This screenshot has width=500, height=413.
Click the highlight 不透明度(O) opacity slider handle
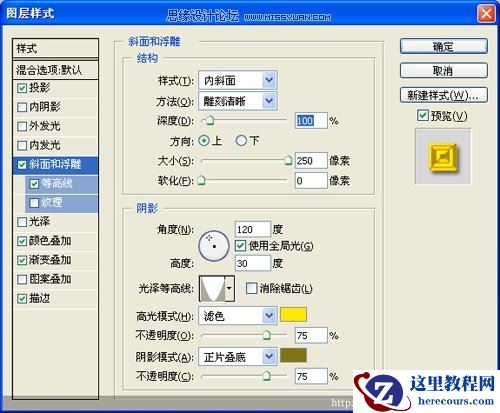(266, 335)
